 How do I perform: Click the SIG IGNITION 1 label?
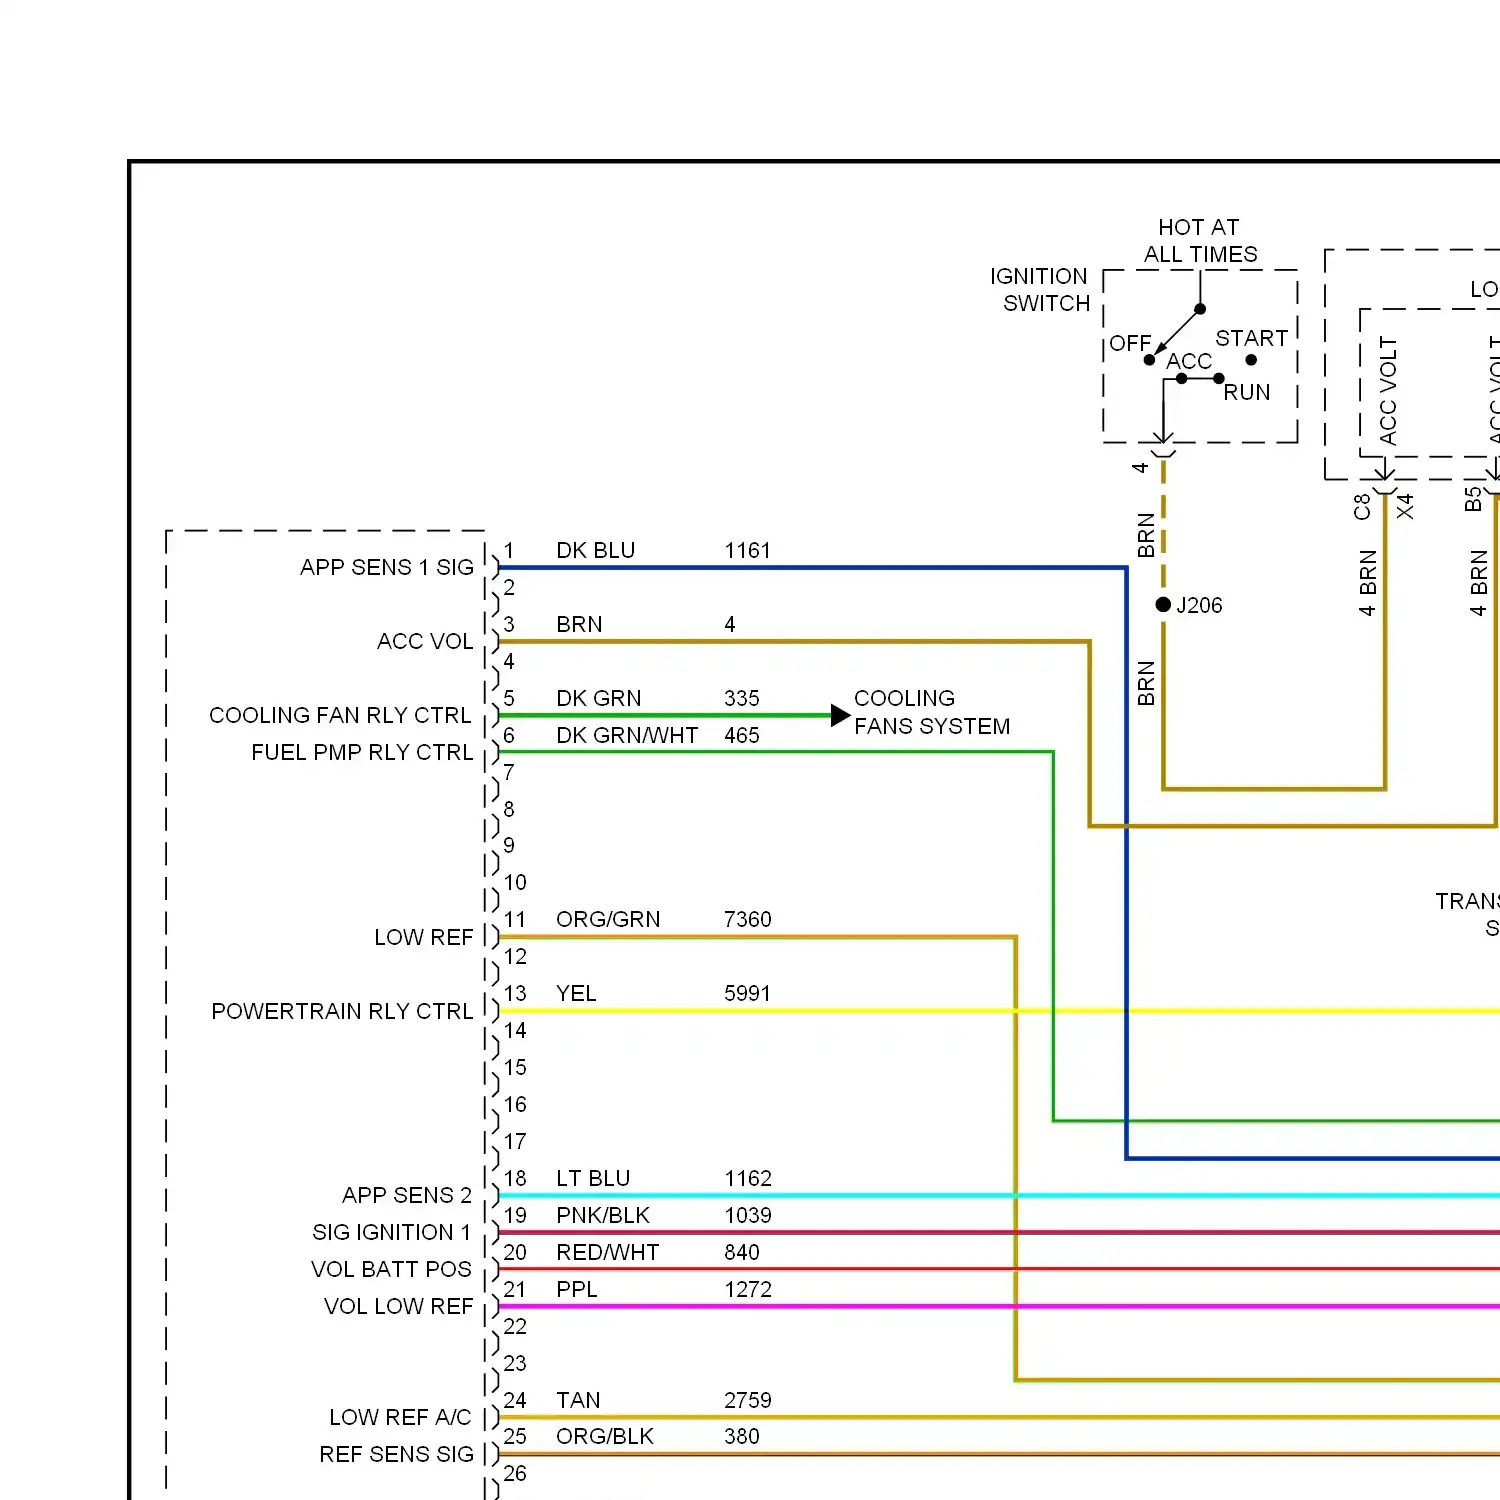pos(391,1232)
